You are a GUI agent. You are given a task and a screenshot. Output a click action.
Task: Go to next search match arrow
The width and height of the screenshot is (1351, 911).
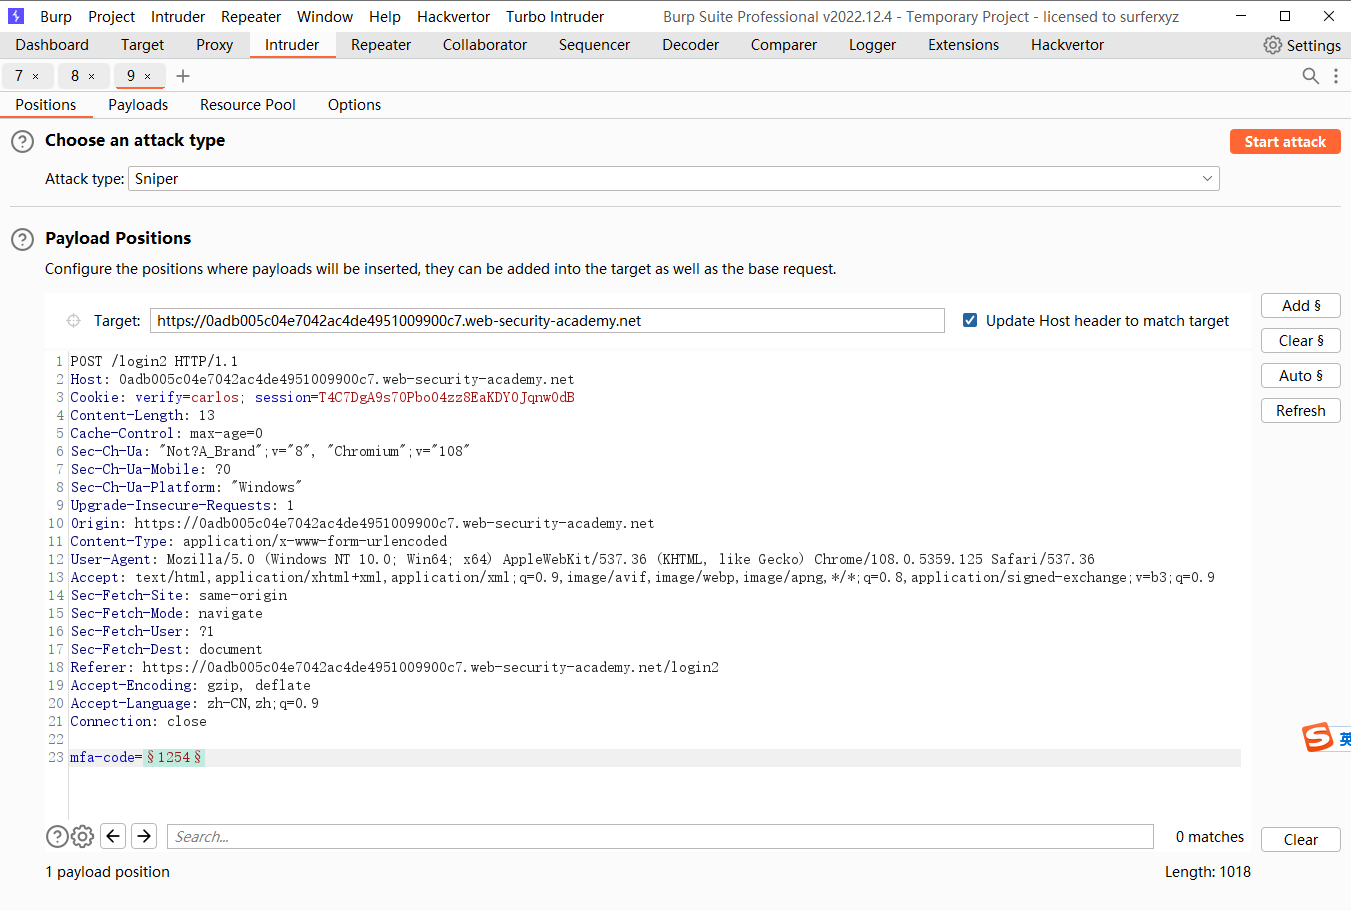click(144, 836)
